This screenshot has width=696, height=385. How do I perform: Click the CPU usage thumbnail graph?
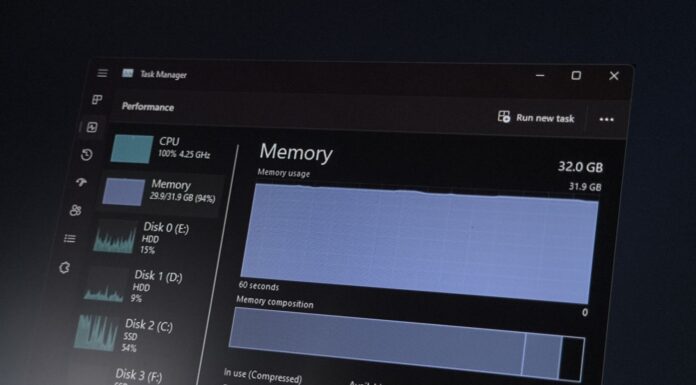pyautogui.click(x=132, y=149)
